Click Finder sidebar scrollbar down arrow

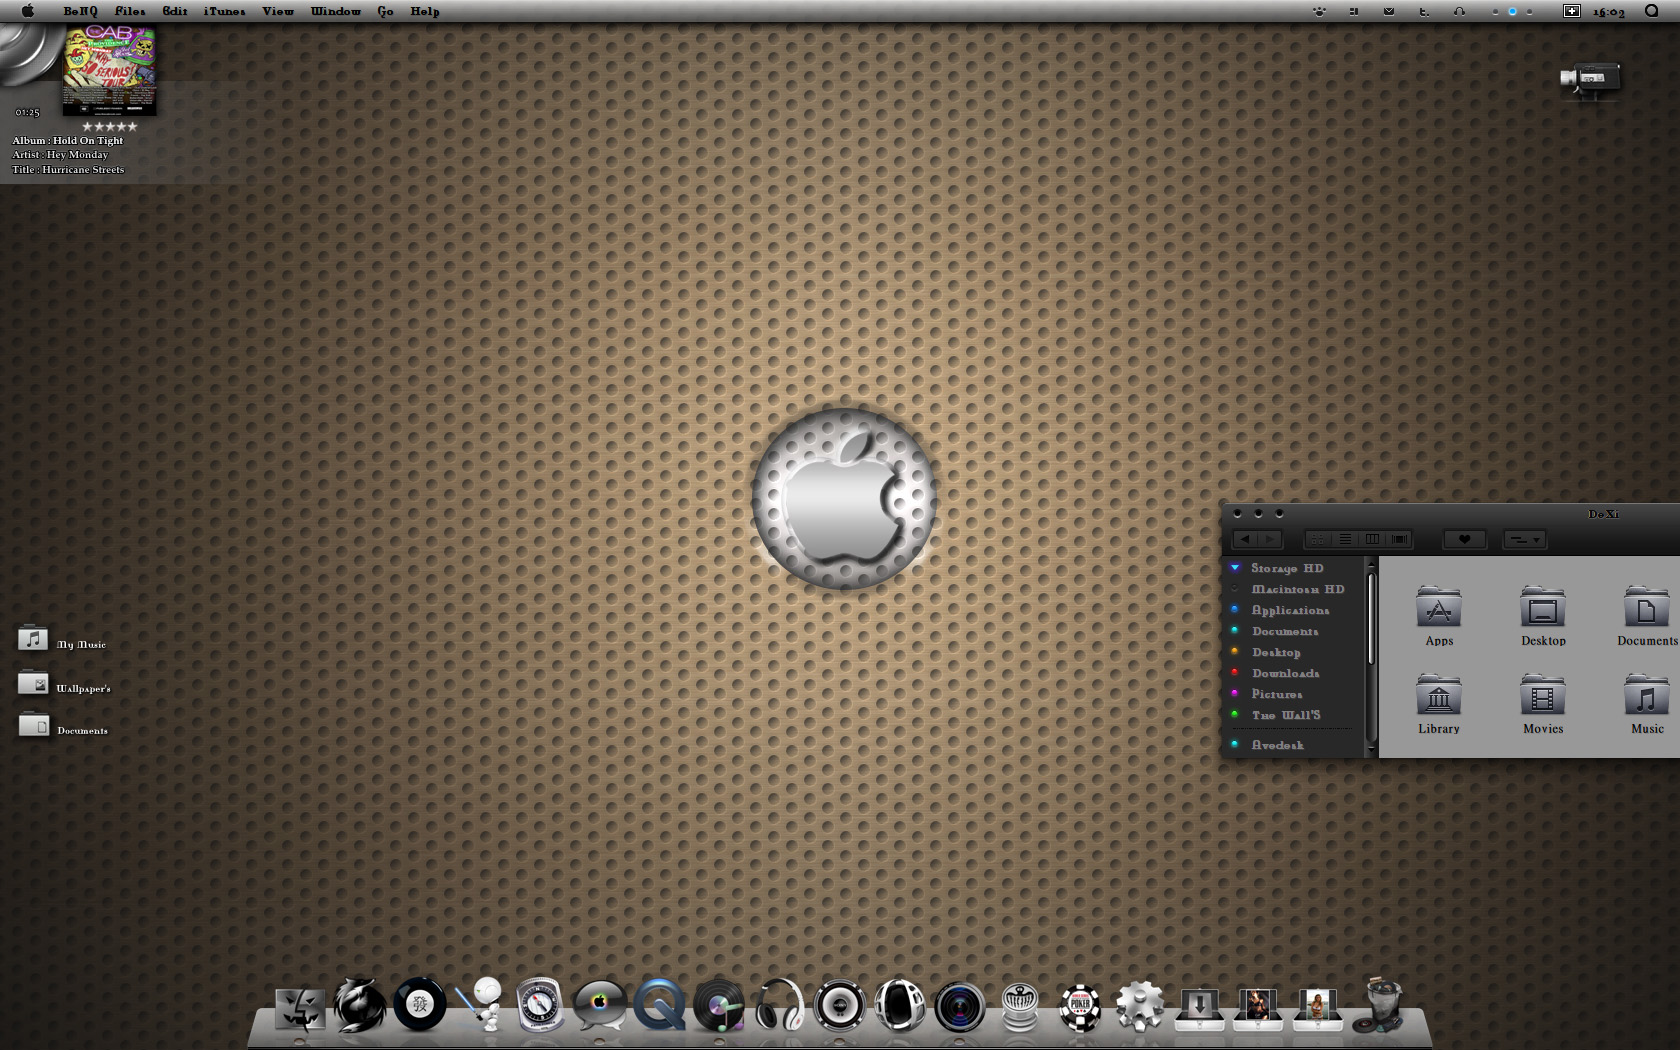pos(1371,750)
